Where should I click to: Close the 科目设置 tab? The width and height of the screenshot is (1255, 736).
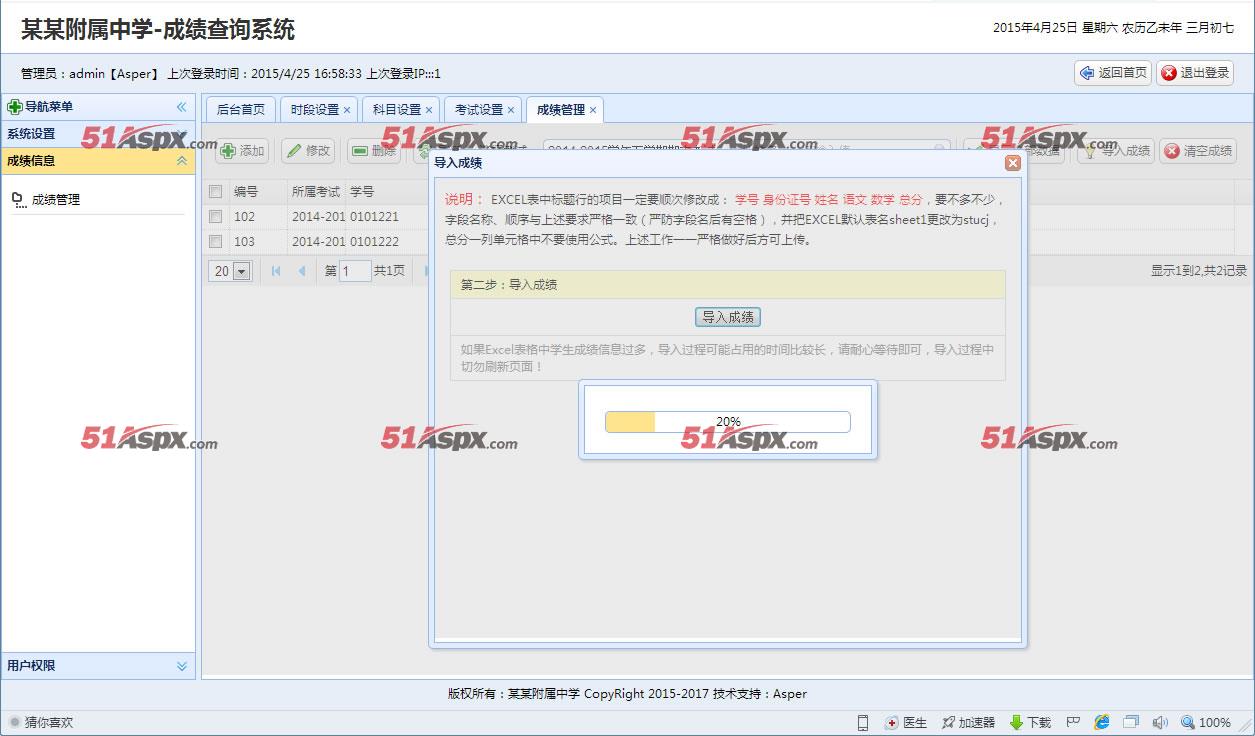coord(429,110)
